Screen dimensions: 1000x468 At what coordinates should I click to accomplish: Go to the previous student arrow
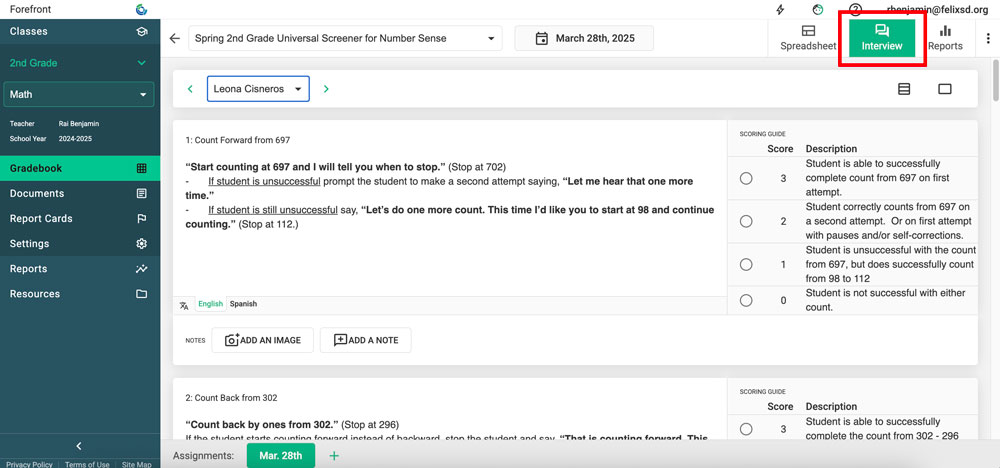(190, 89)
